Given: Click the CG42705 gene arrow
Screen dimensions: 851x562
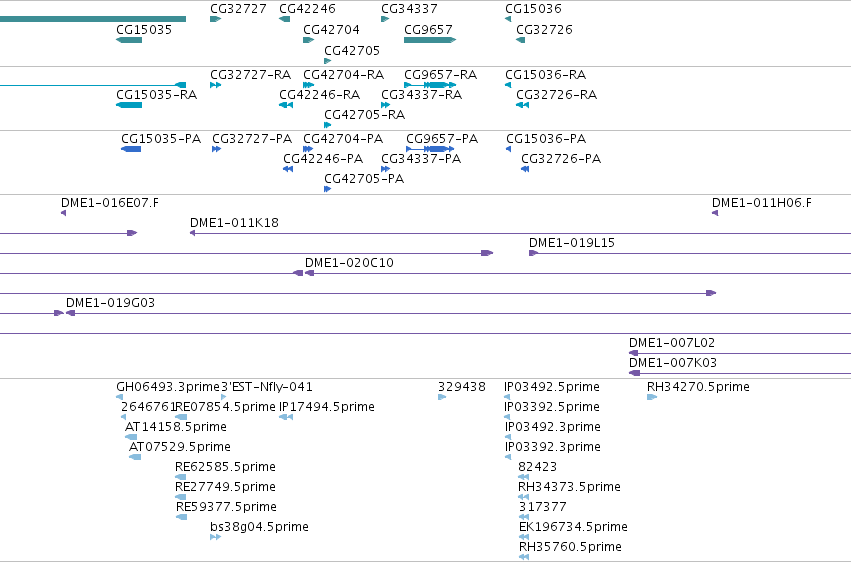Looking at the screenshot, I should pyautogui.click(x=327, y=61).
